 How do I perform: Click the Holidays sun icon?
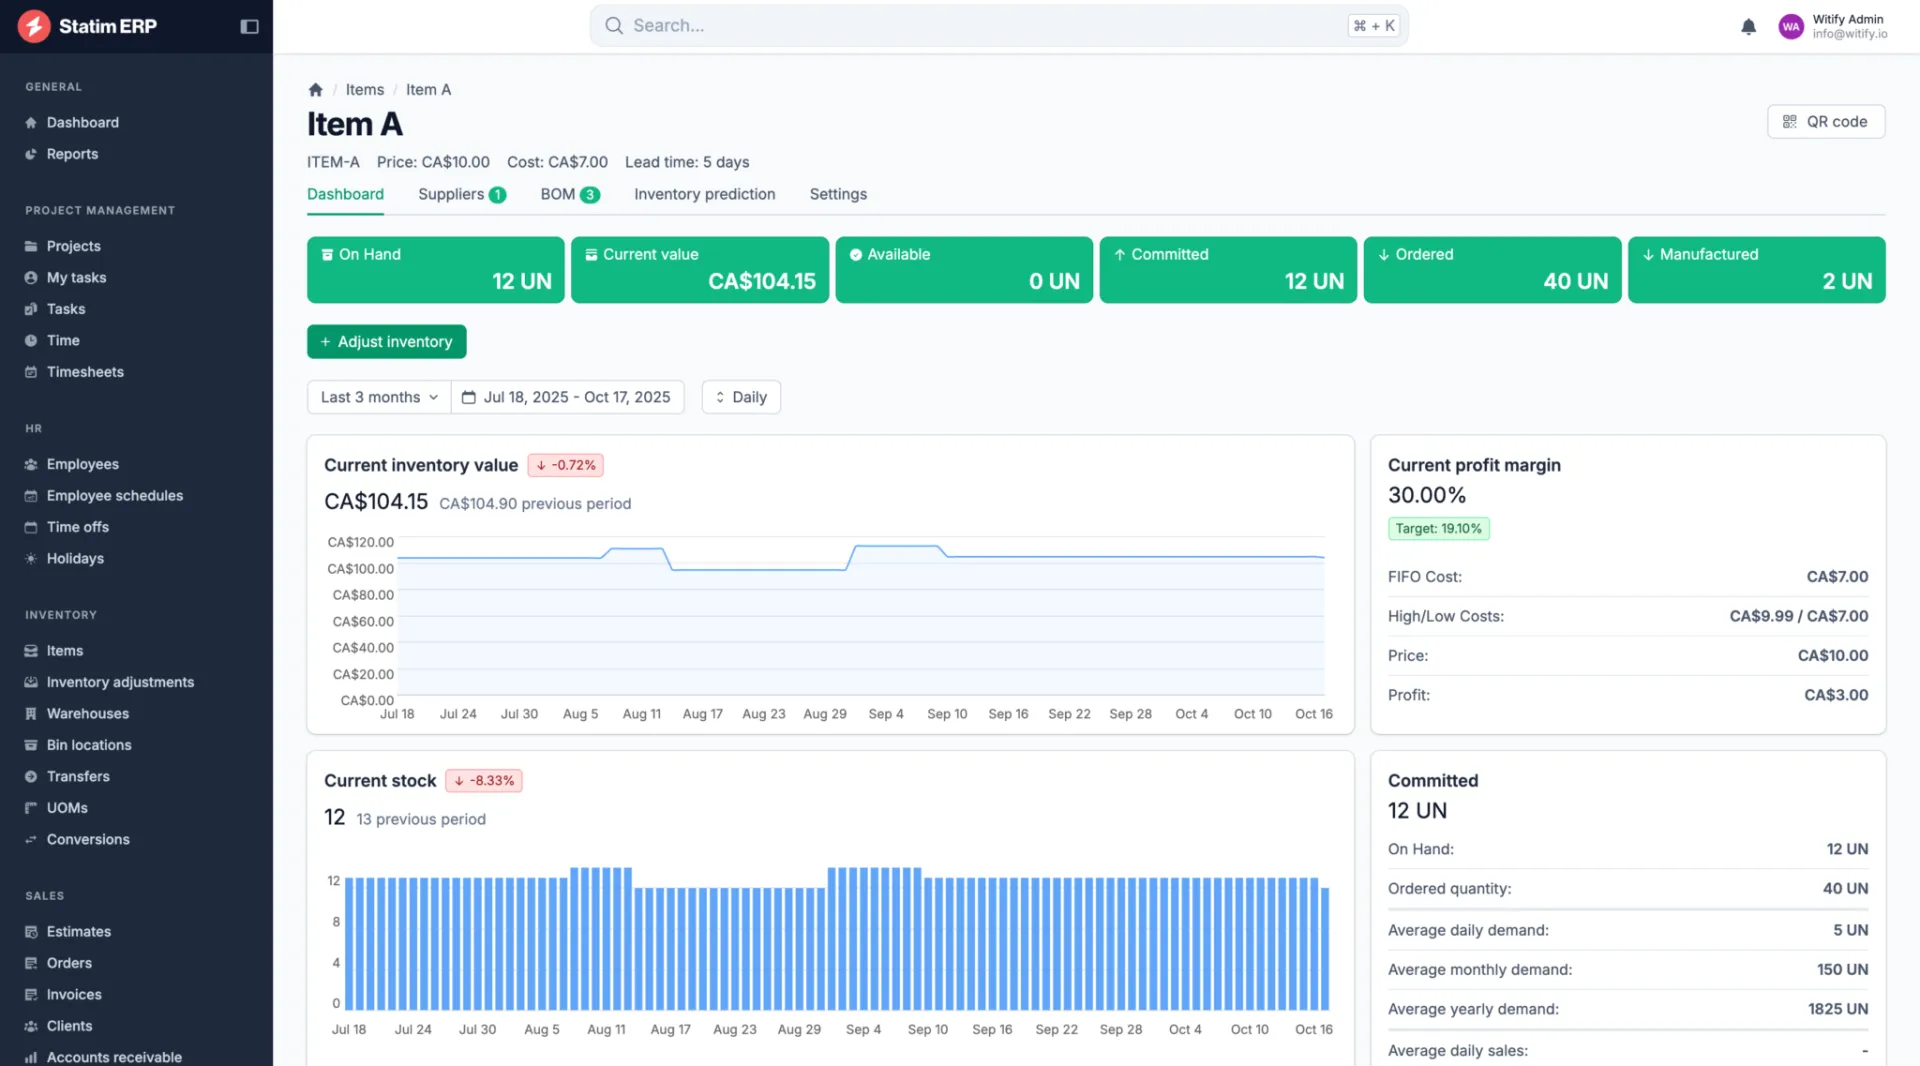pos(31,559)
